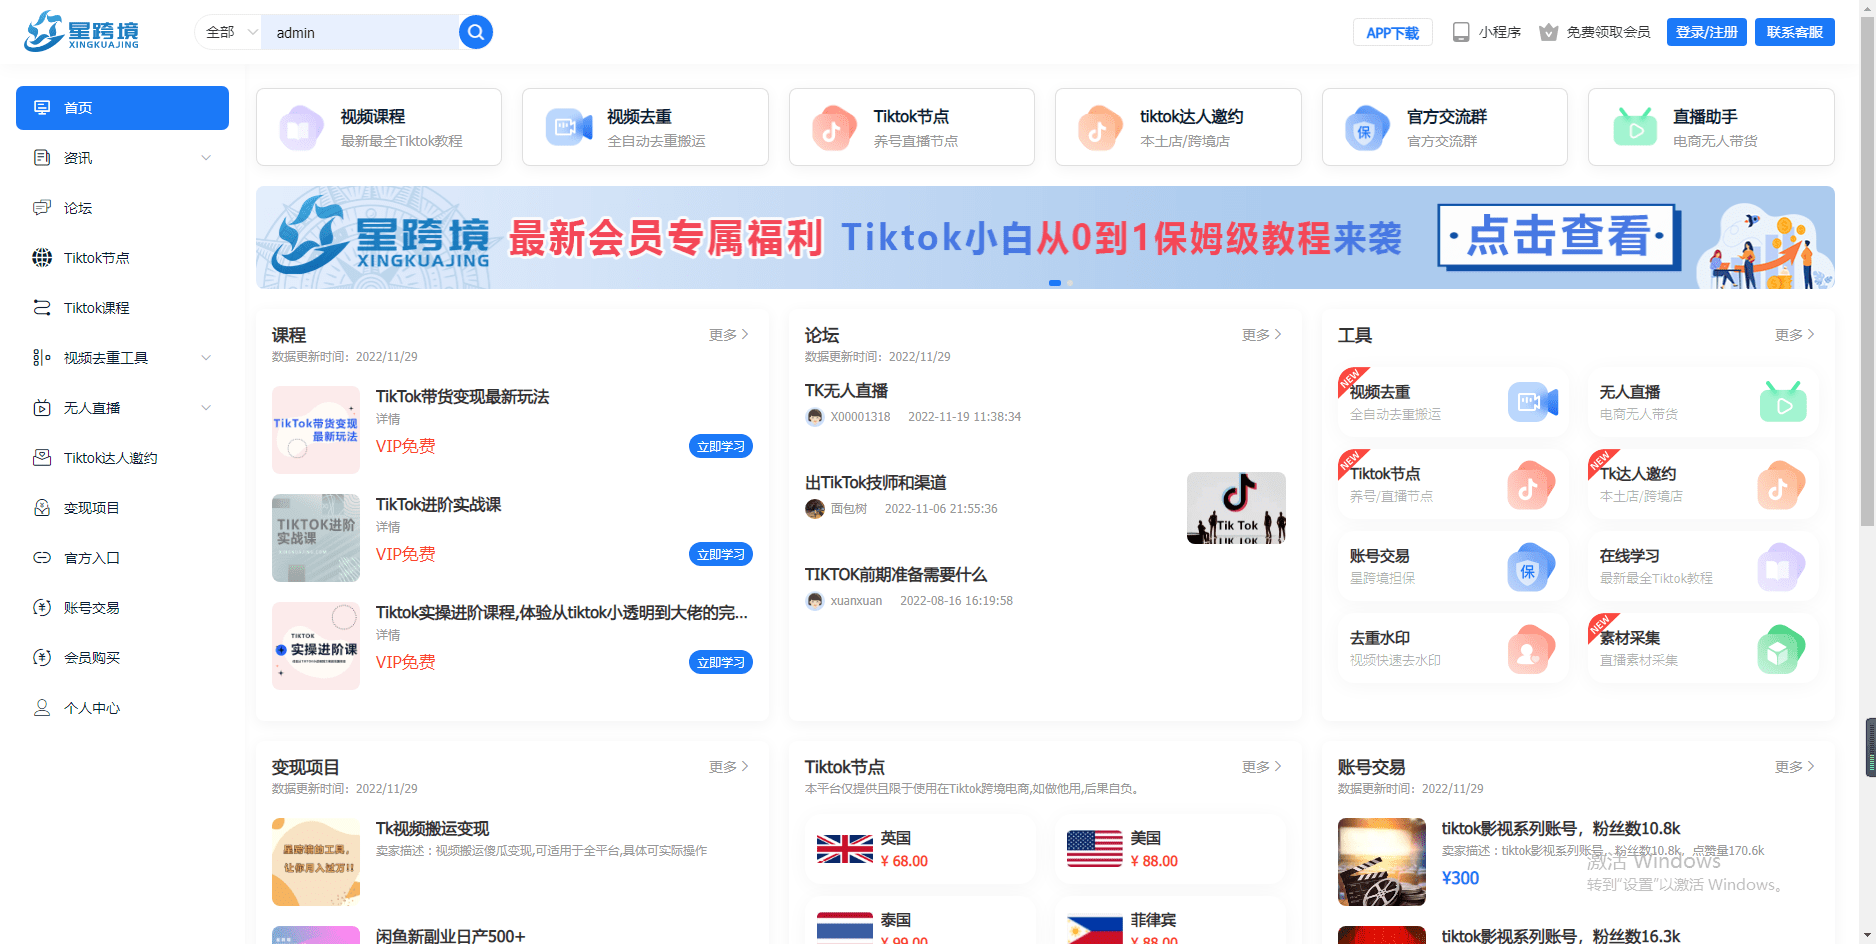Open the 直播助手 TV card icon

1635,127
